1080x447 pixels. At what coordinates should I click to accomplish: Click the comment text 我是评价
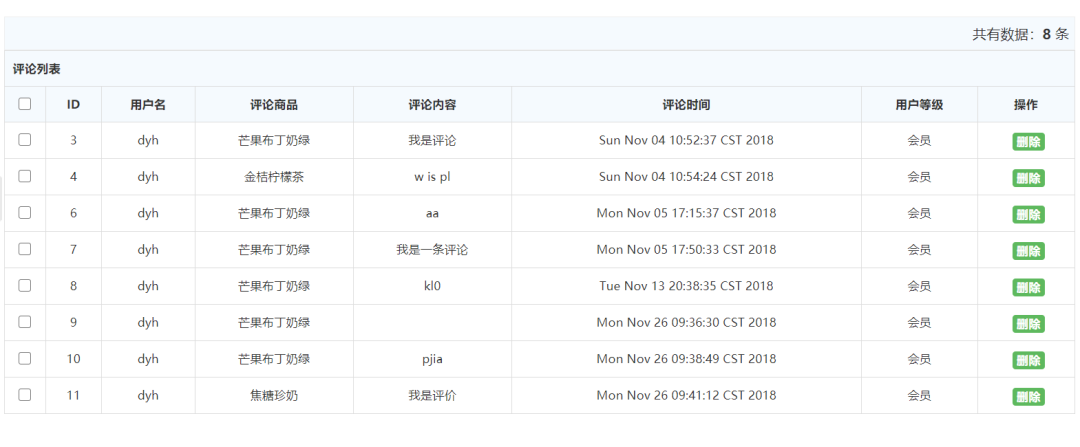click(433, 395)
